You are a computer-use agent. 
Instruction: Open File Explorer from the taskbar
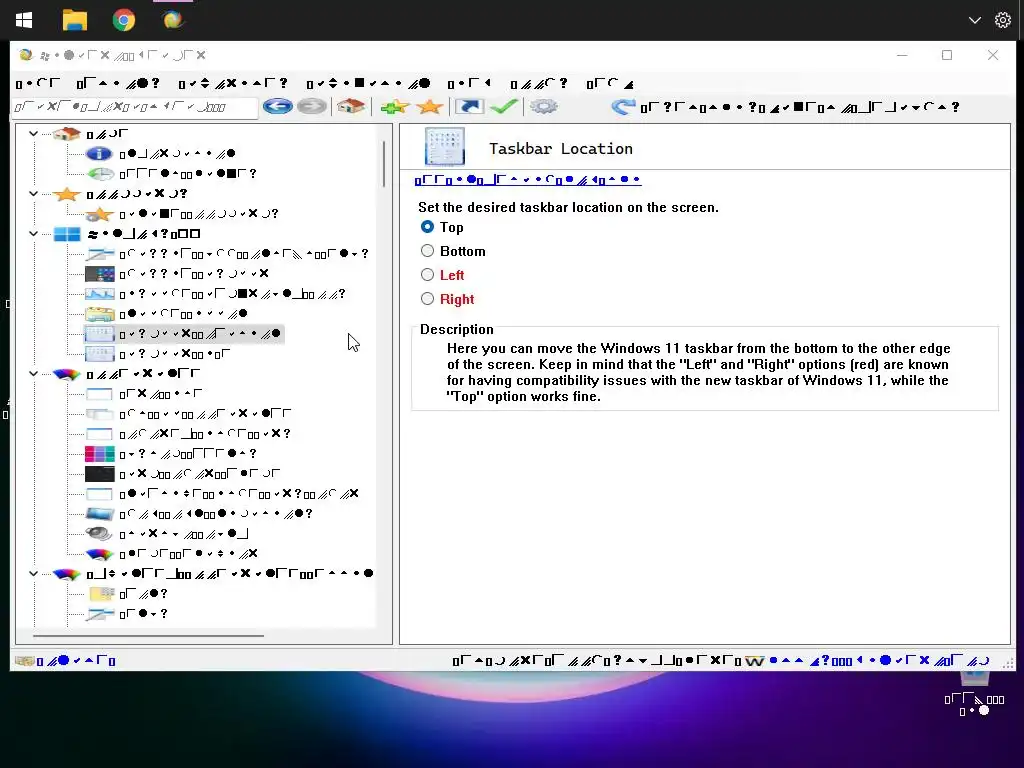coord(74,20)
